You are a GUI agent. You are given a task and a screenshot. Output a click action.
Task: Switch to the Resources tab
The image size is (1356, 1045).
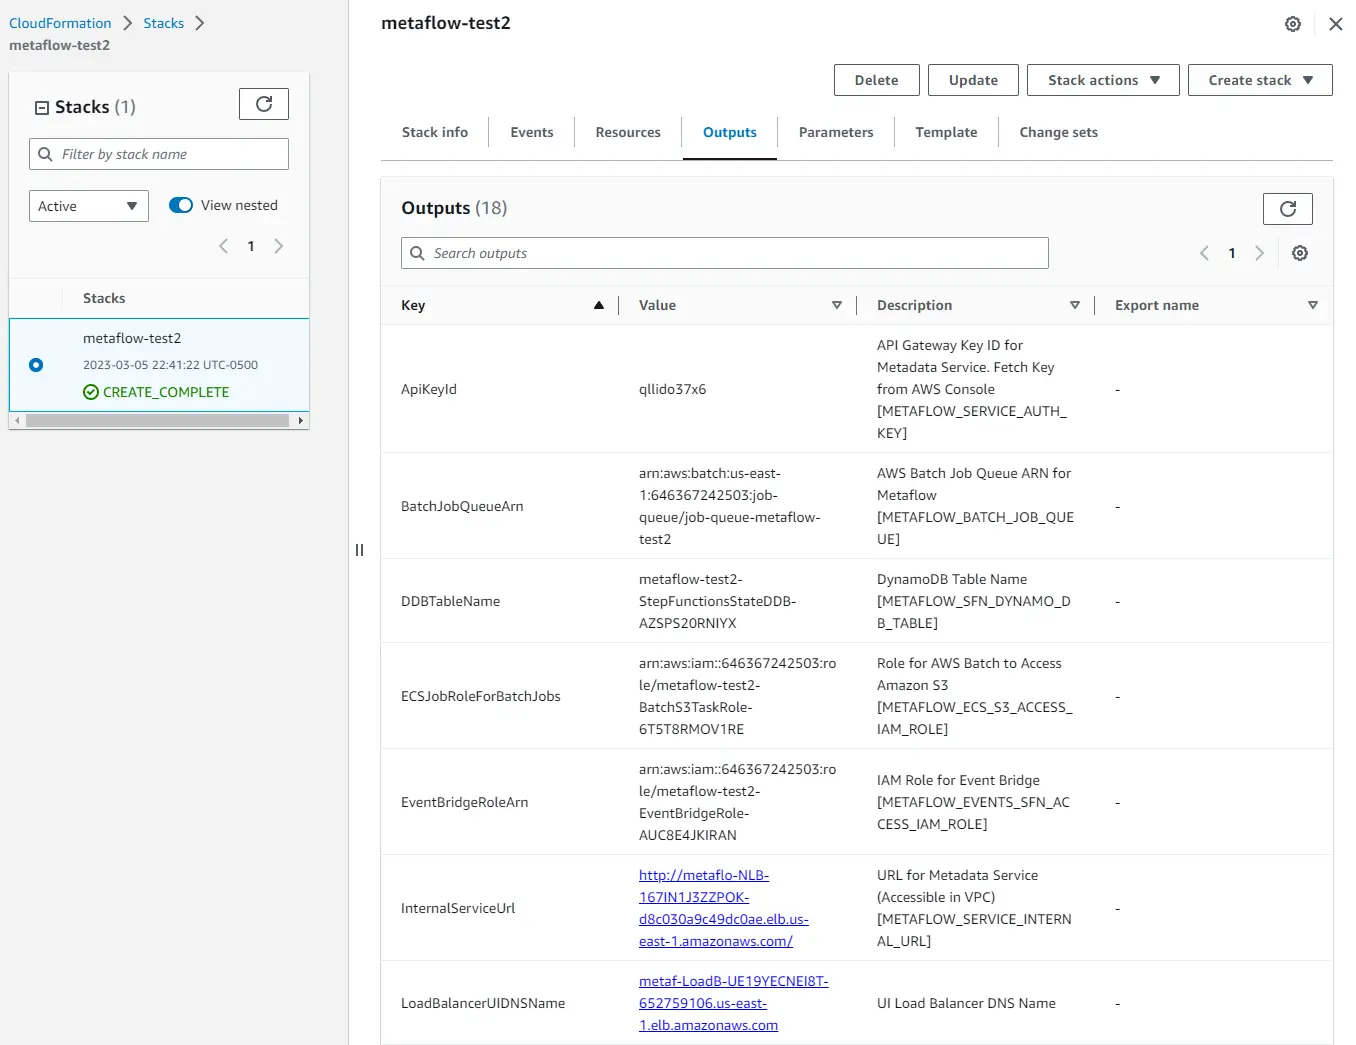click(x=628, y=132)
